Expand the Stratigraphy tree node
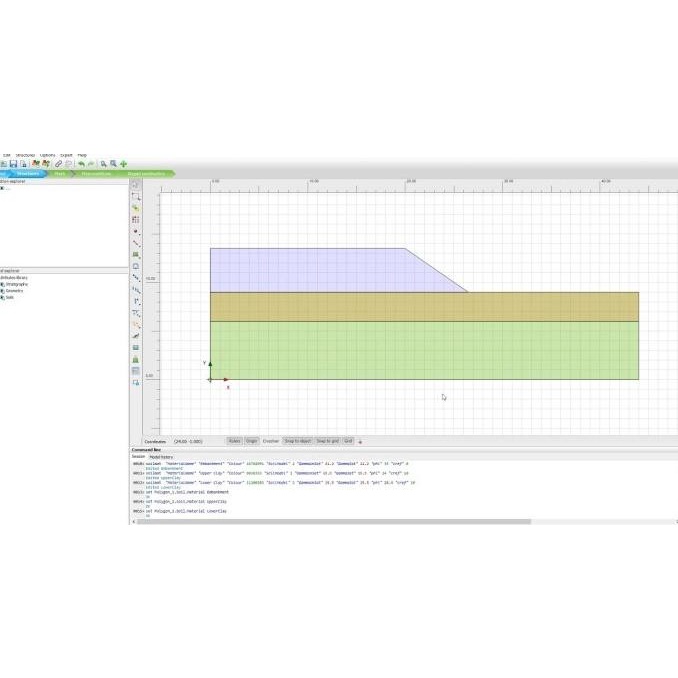This screenshot has width=678, height=678. click(x=3, y=285)
